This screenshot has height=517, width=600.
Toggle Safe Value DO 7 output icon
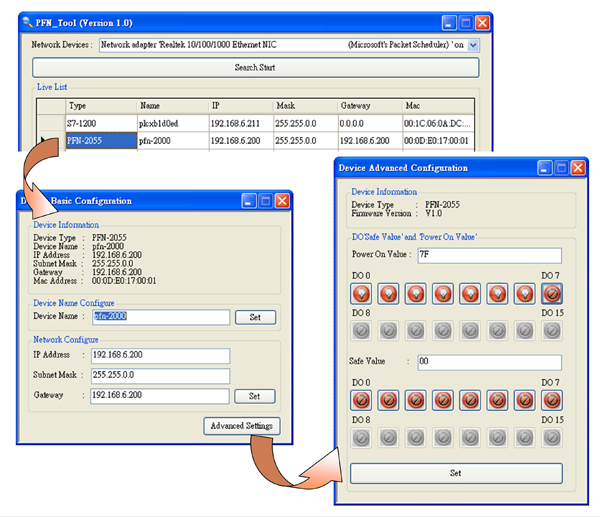[552, 400]
